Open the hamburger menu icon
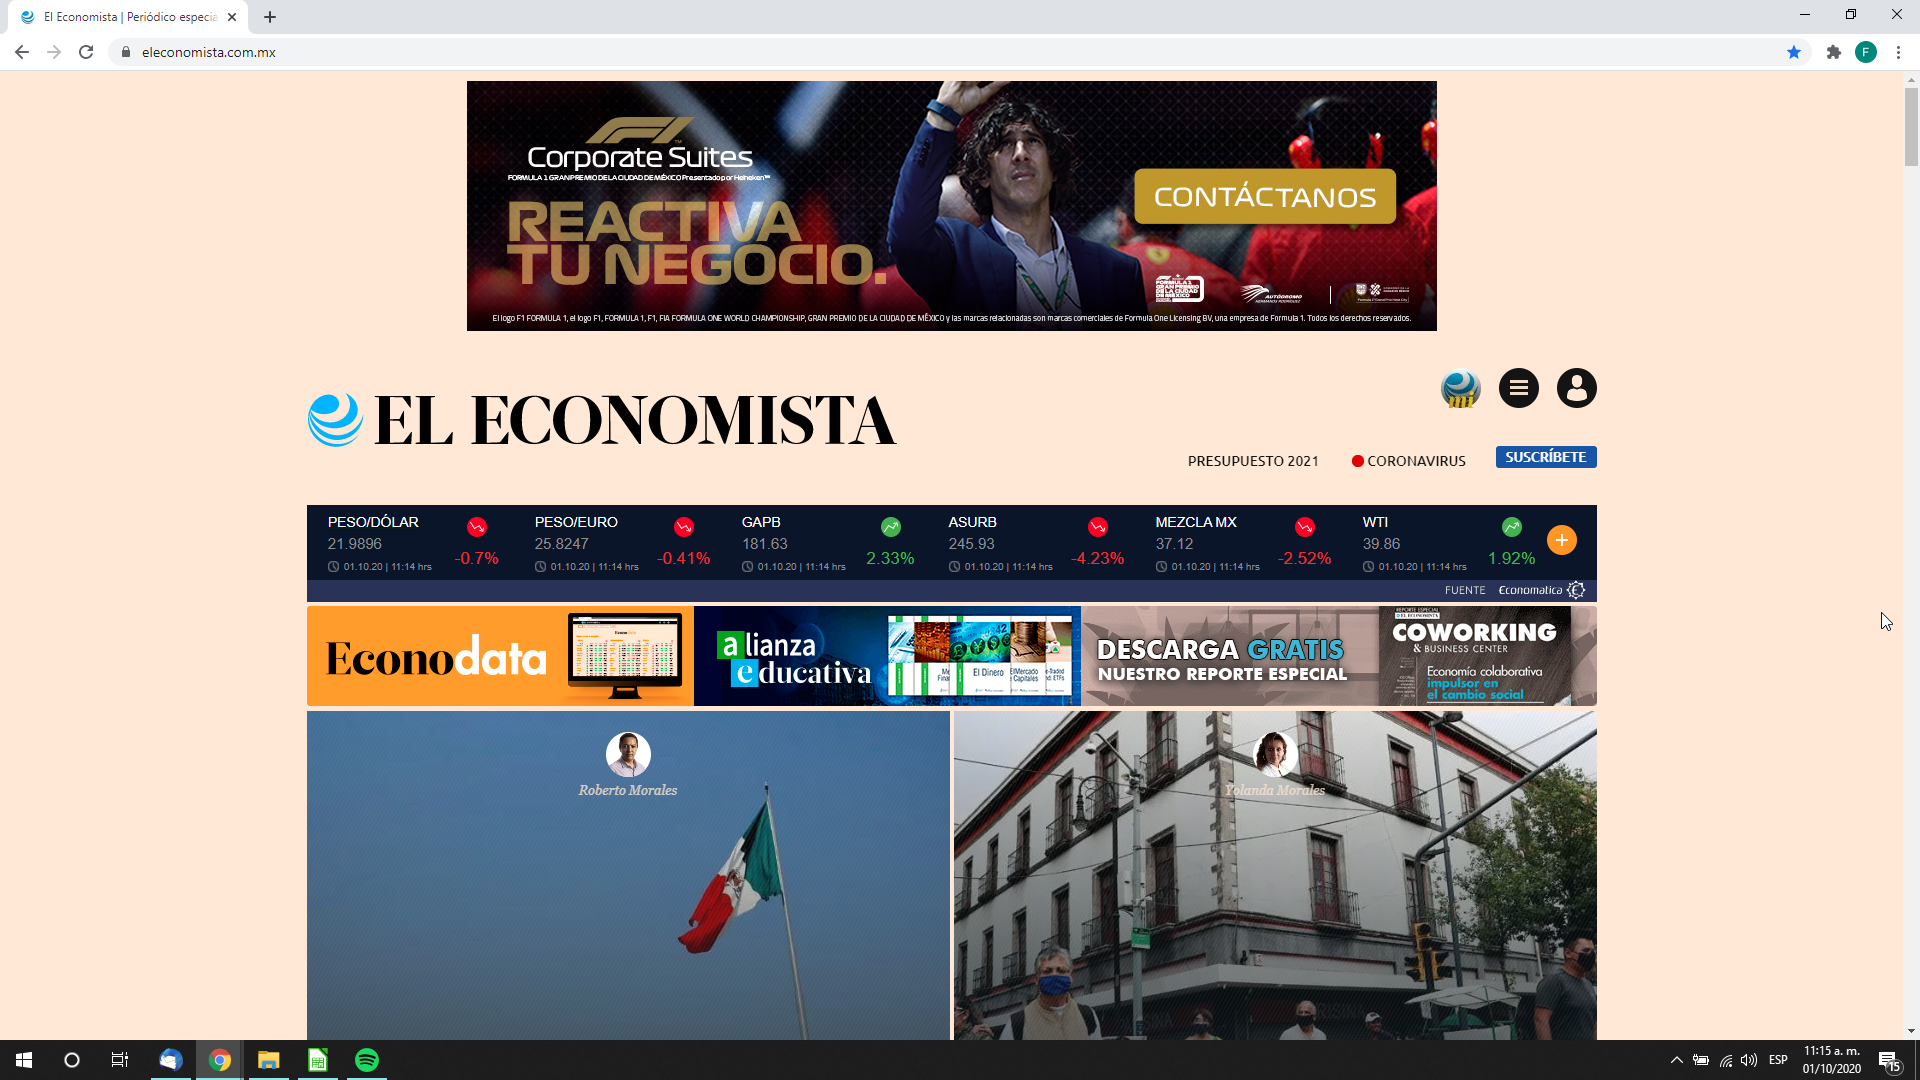This screenshot has height=1080, width=1920. click(x=1518, y=388)
